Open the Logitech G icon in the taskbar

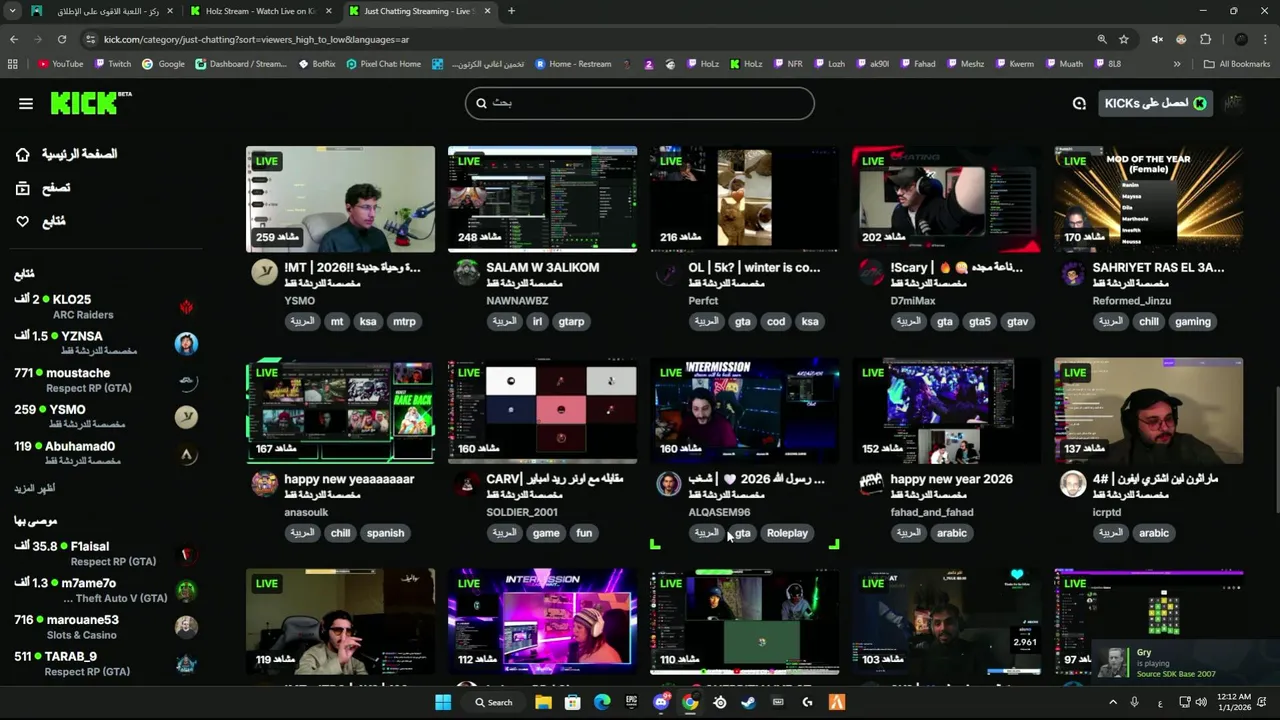(x=807, y=702)
